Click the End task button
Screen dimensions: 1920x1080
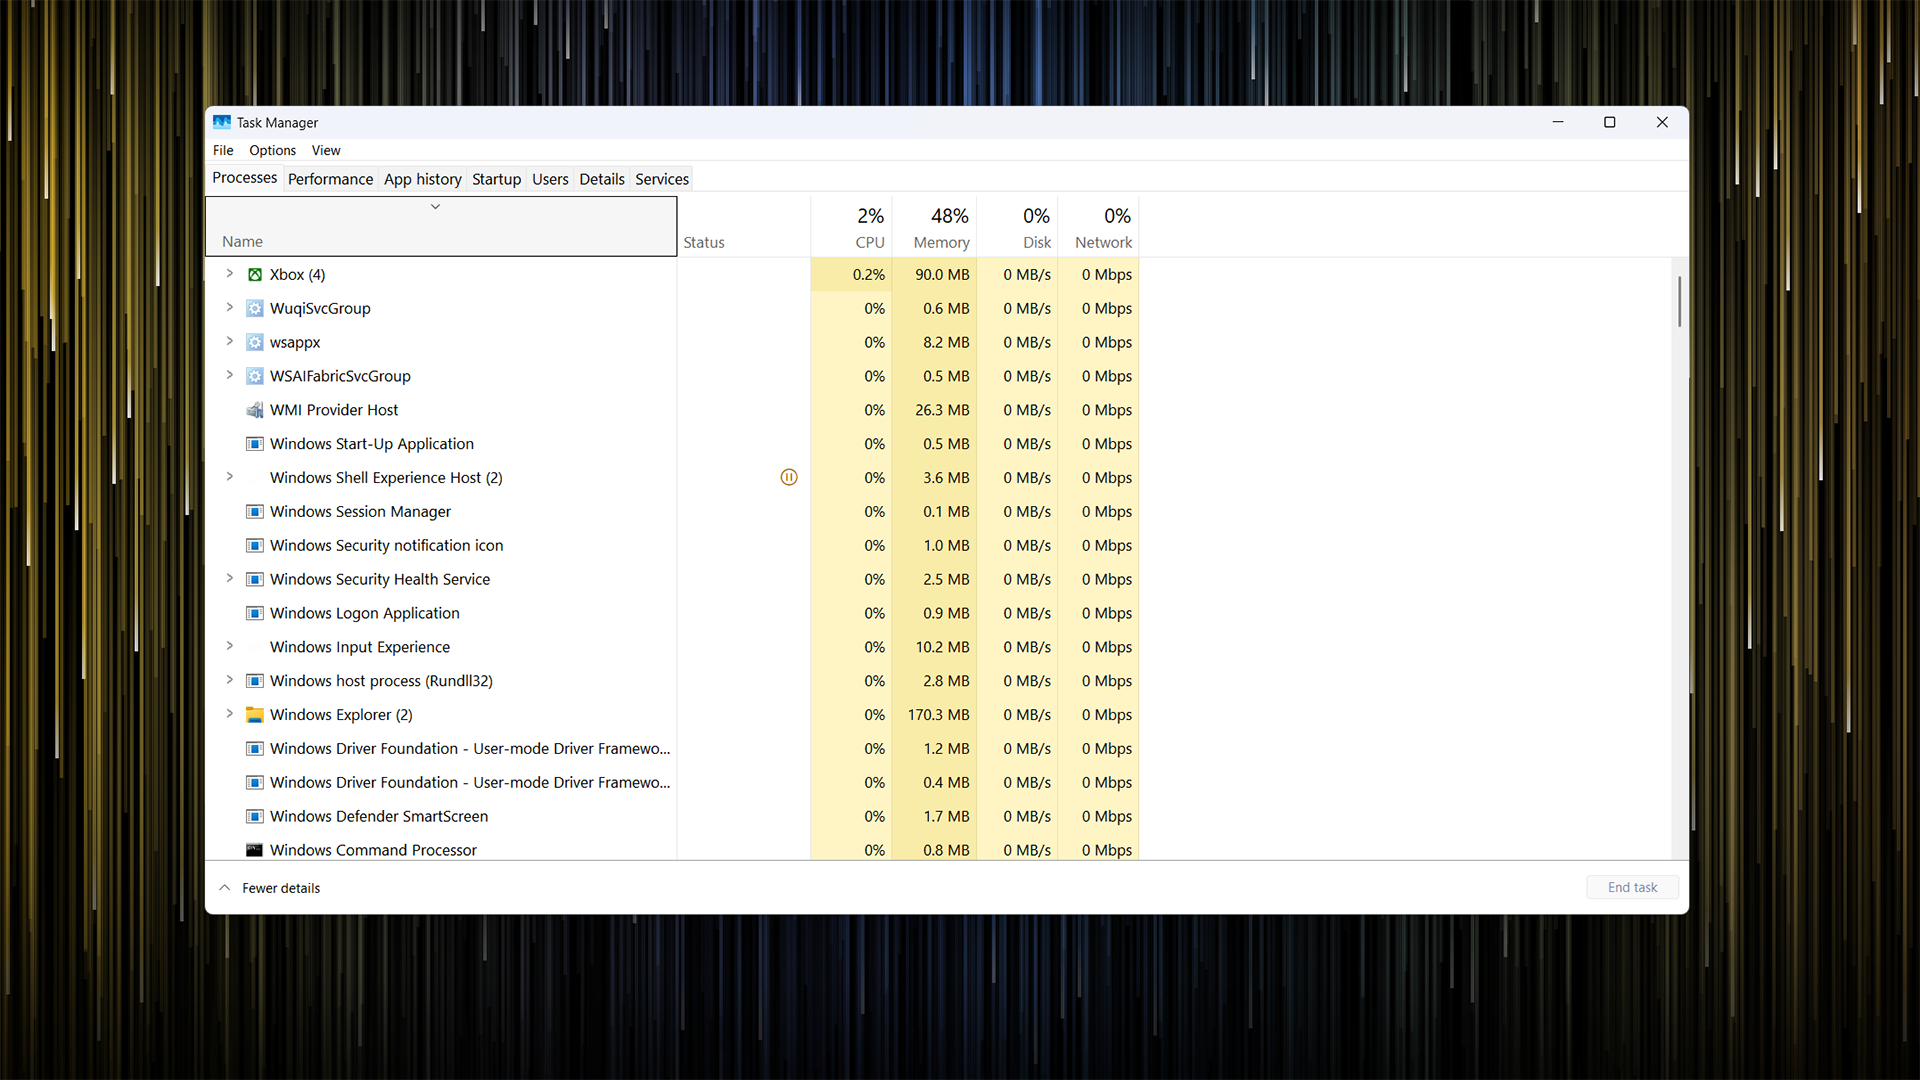(x=1632, y=888)
